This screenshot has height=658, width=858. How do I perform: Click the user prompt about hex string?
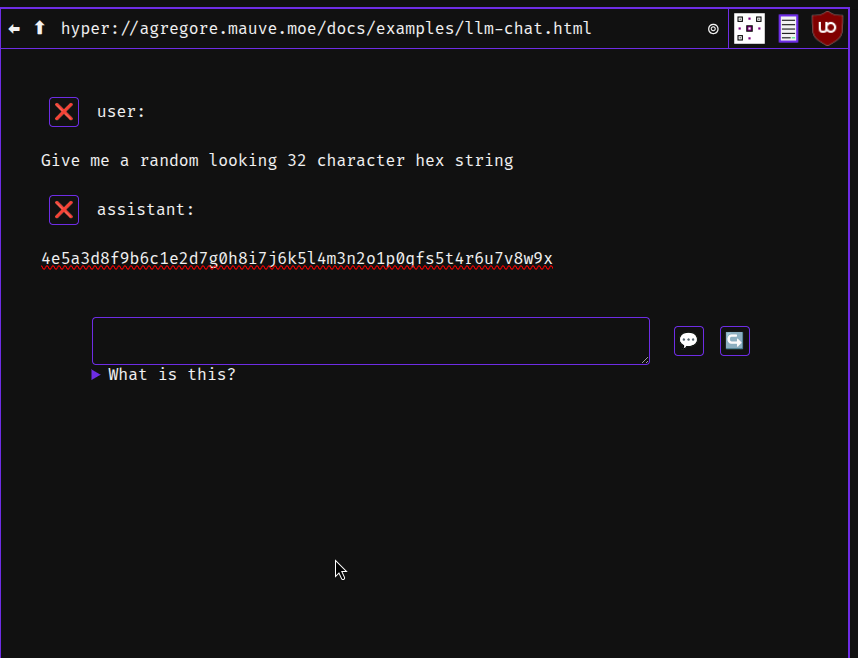pos(277,161)
